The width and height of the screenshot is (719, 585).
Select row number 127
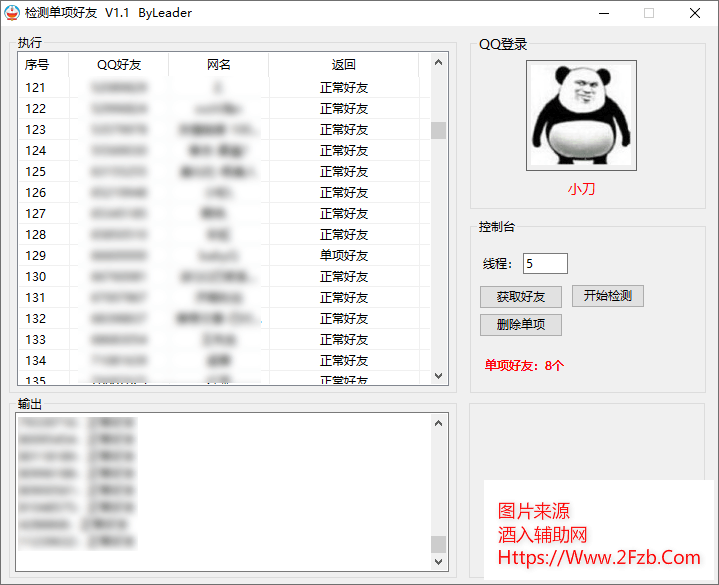[x=224, y=214]
